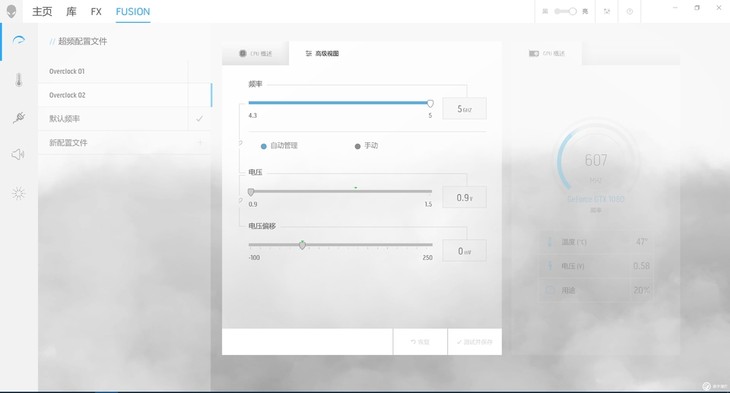Click the 恢复 restore button
This screenshot has width=730, height=393.
[x=420, y=342]
